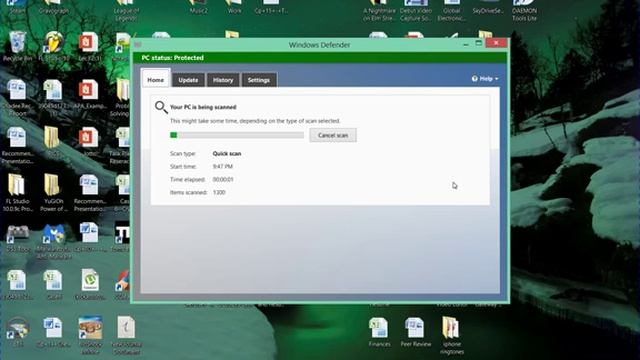Maximize the Windows Defender window
This screenshot has height=360, width=640.
[479, 43]
